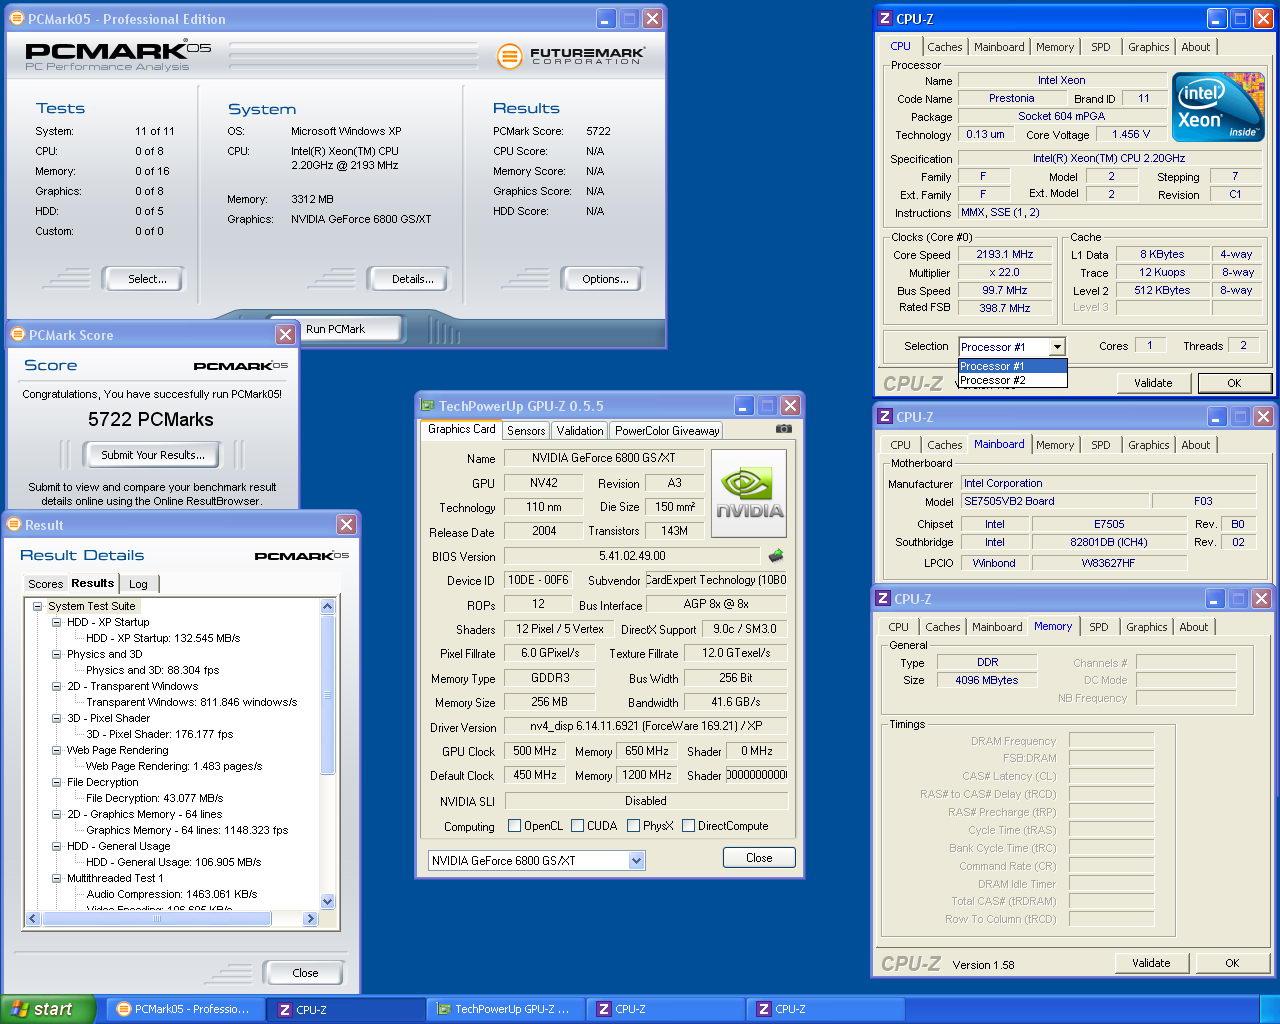Minimize the CPU-Z Memory window
The width and height of the screenshot is (1280, 1024).
1215,598
